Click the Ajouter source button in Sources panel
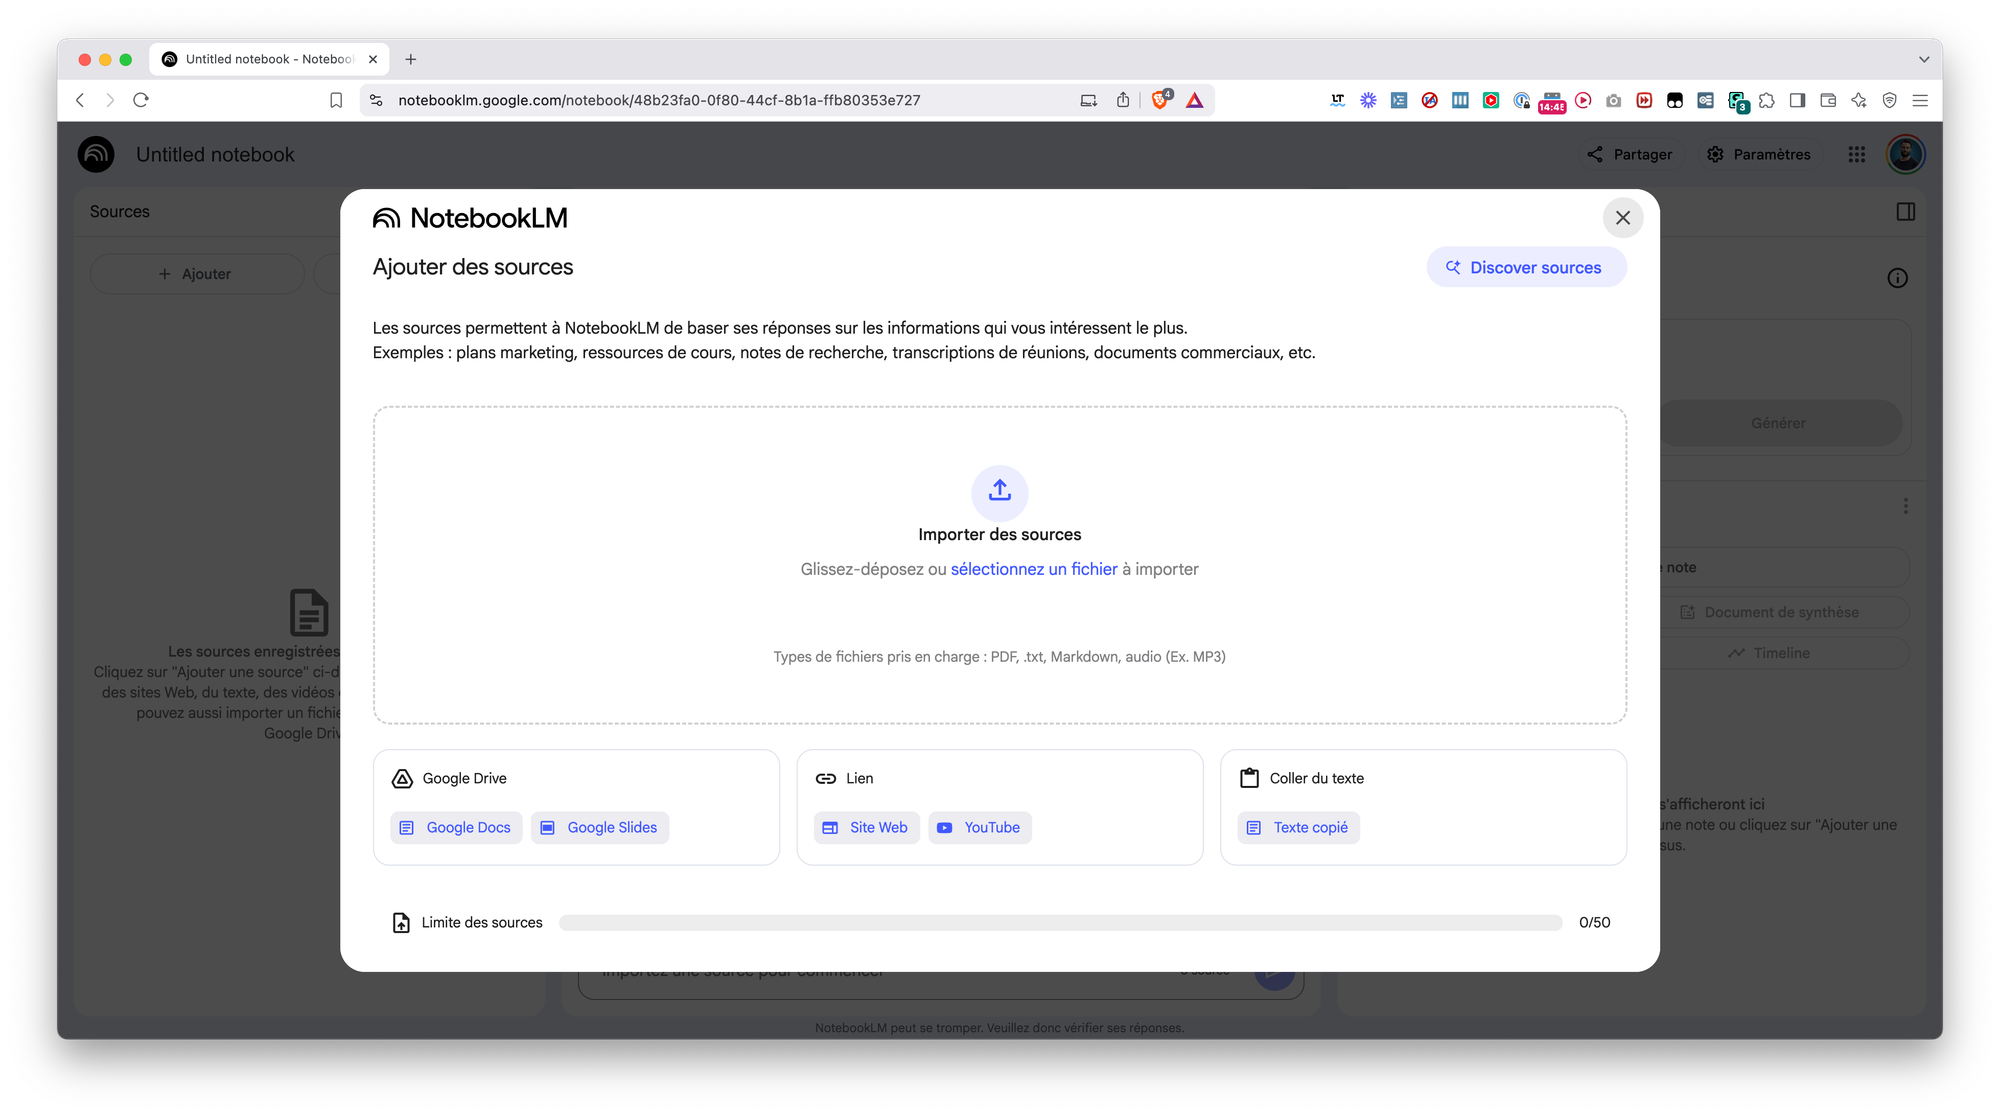This screenshot has height=1115, width=2000. 196,273
